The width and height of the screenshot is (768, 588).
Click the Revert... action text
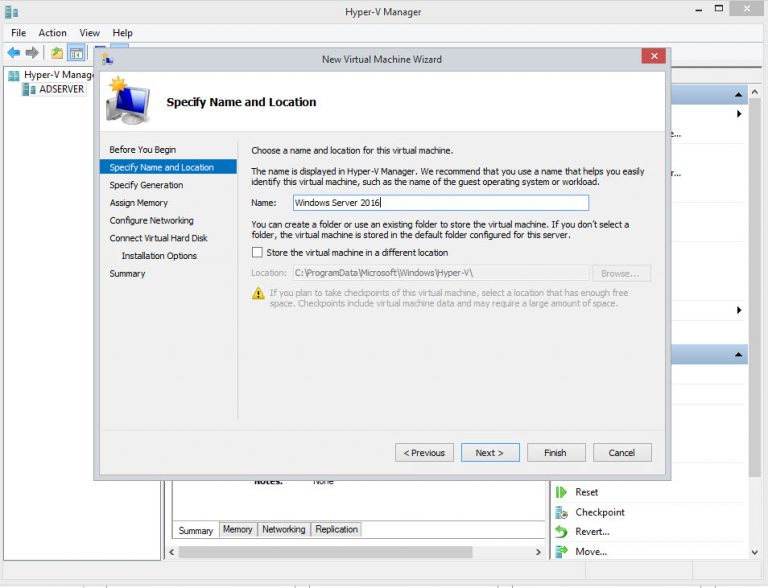pyautogui.click(x=592, y=532)
